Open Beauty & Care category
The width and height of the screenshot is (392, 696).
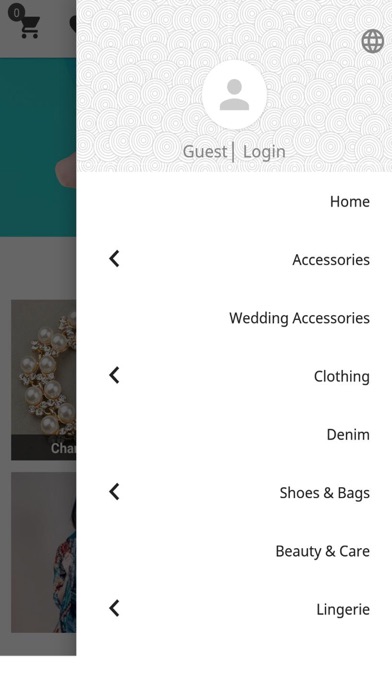coord(322,551)
